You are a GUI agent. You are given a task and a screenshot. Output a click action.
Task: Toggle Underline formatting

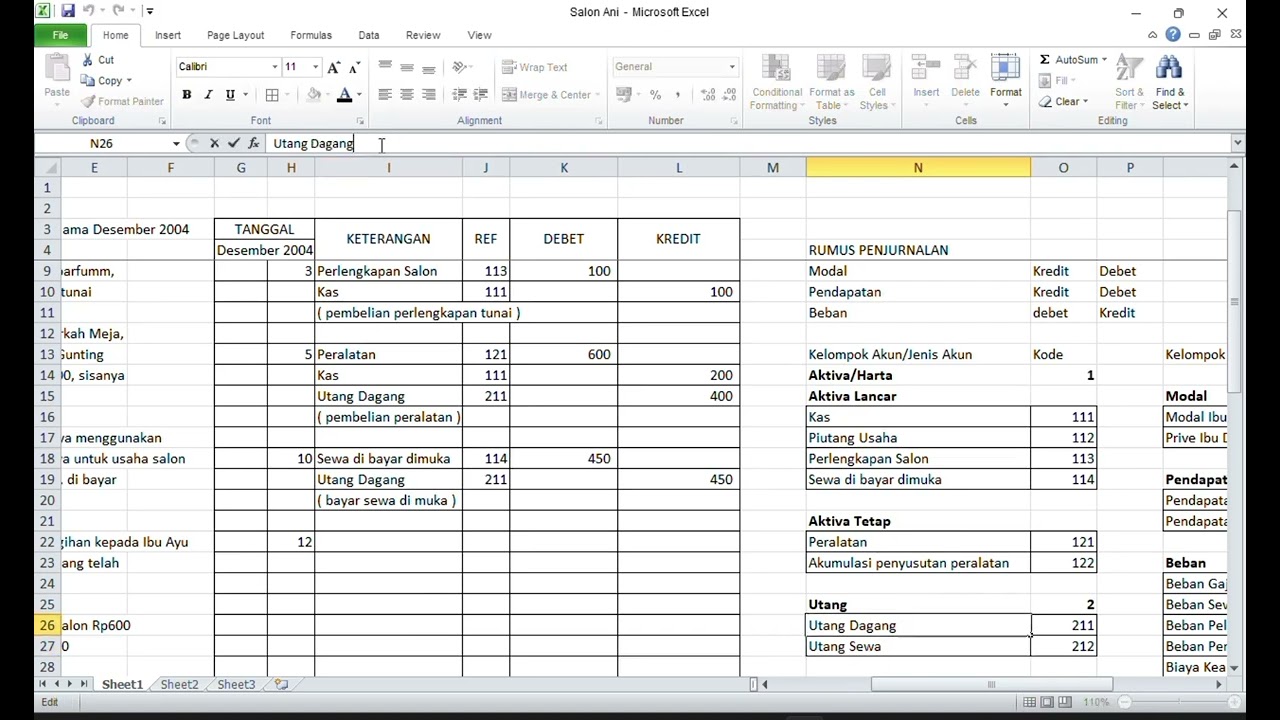click(x=230, y=95)
